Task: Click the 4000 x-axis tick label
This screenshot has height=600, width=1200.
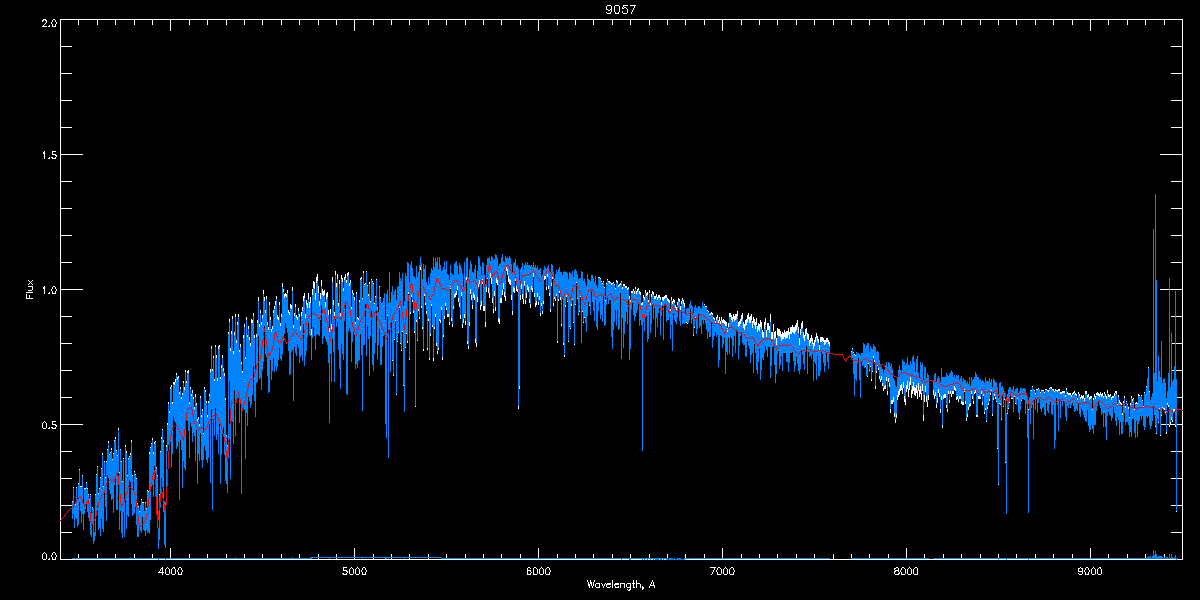Action: click(x=171, y=572)
